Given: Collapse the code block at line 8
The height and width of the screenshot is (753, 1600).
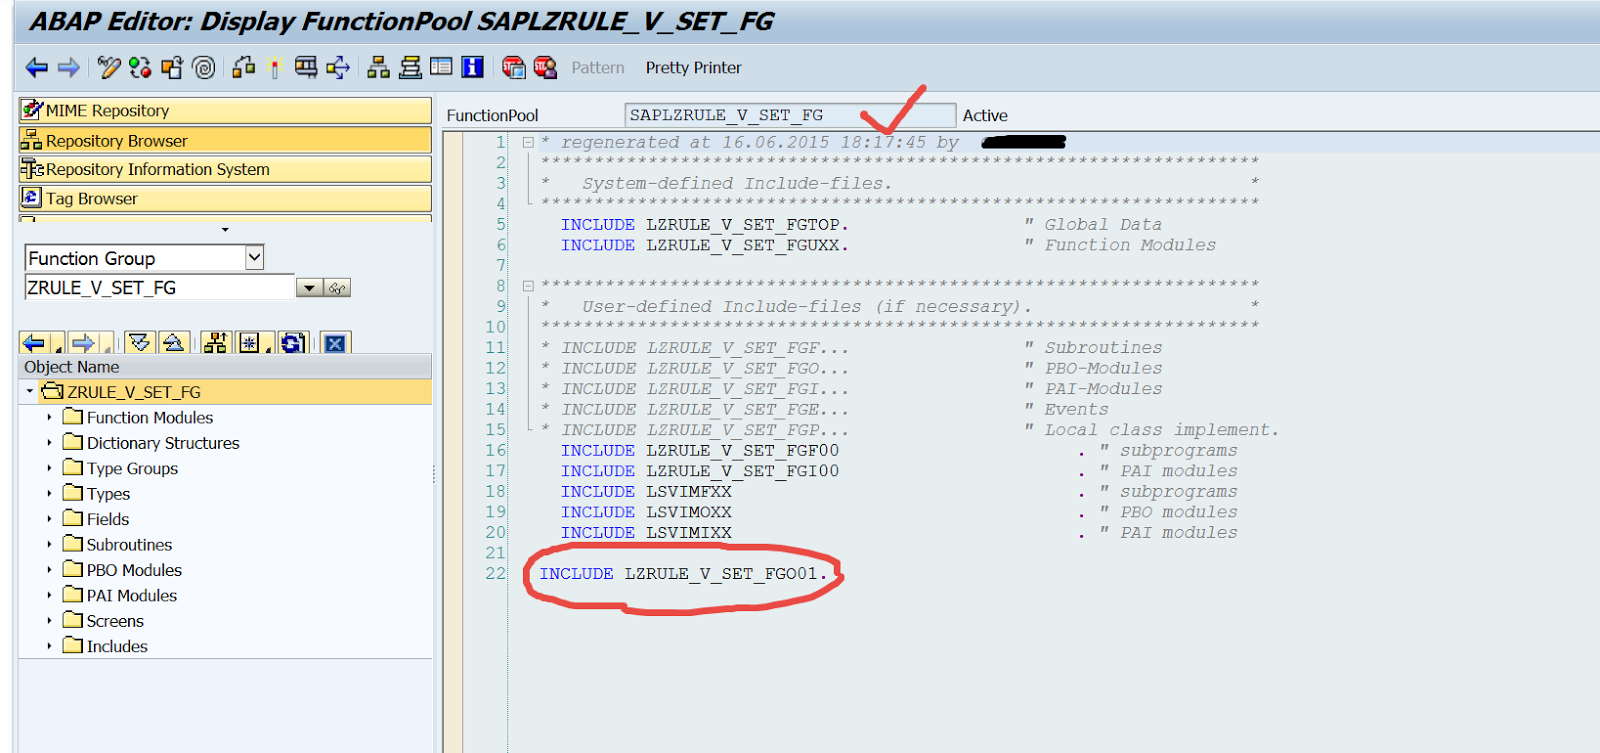Looking at the screenshot, I should (x=528, y=286).
